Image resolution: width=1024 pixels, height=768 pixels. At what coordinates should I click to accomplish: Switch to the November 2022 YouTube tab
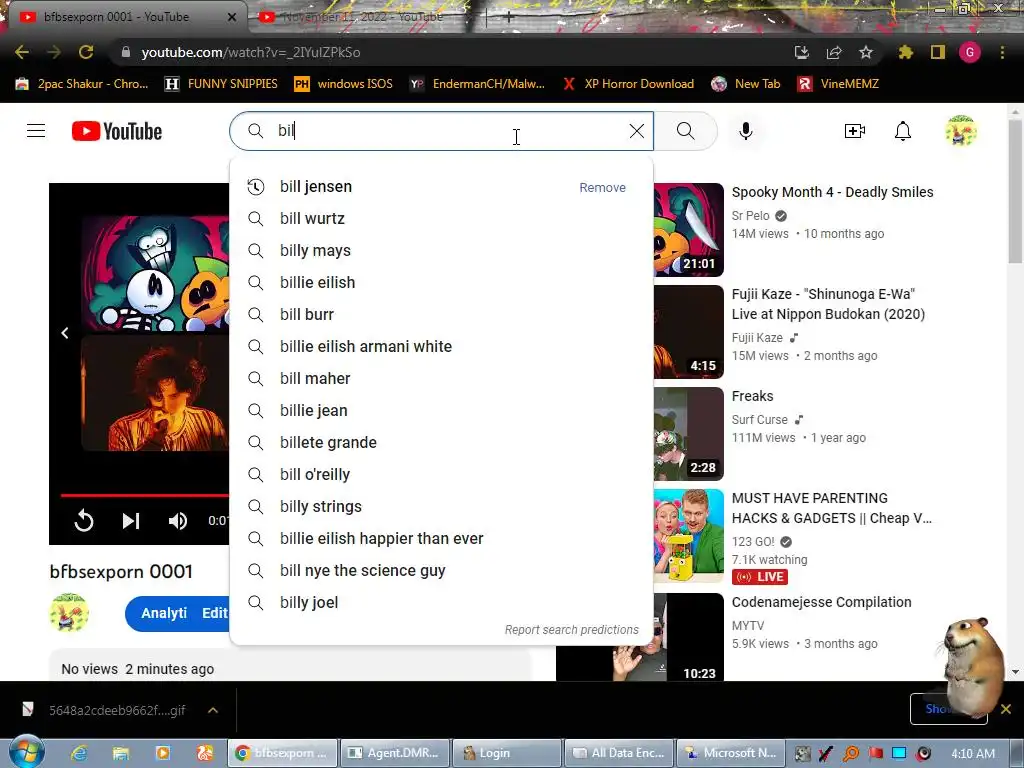(364, 16)
